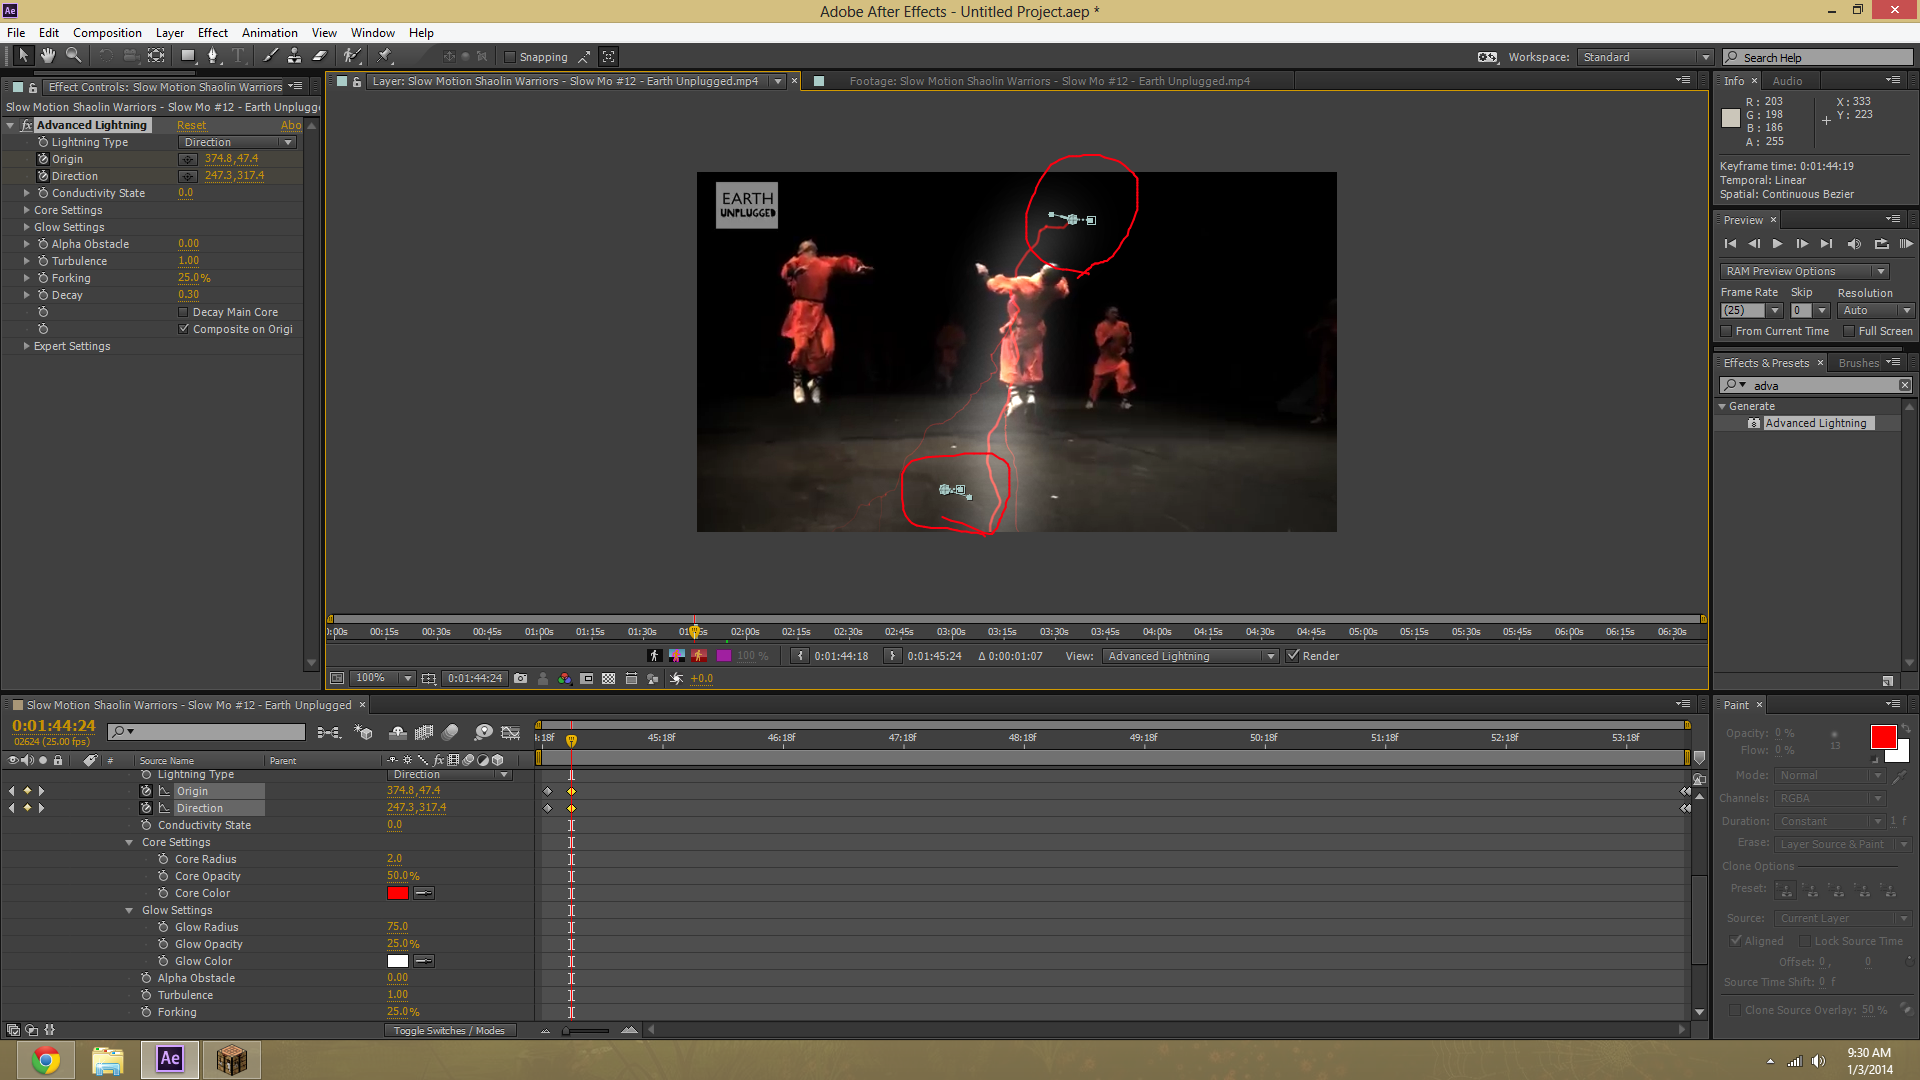The height and width of the screenshot is (1080, 1920).
Task: Toggle Origin stopwatch in Effect Controls
Action: coord(43,159)
